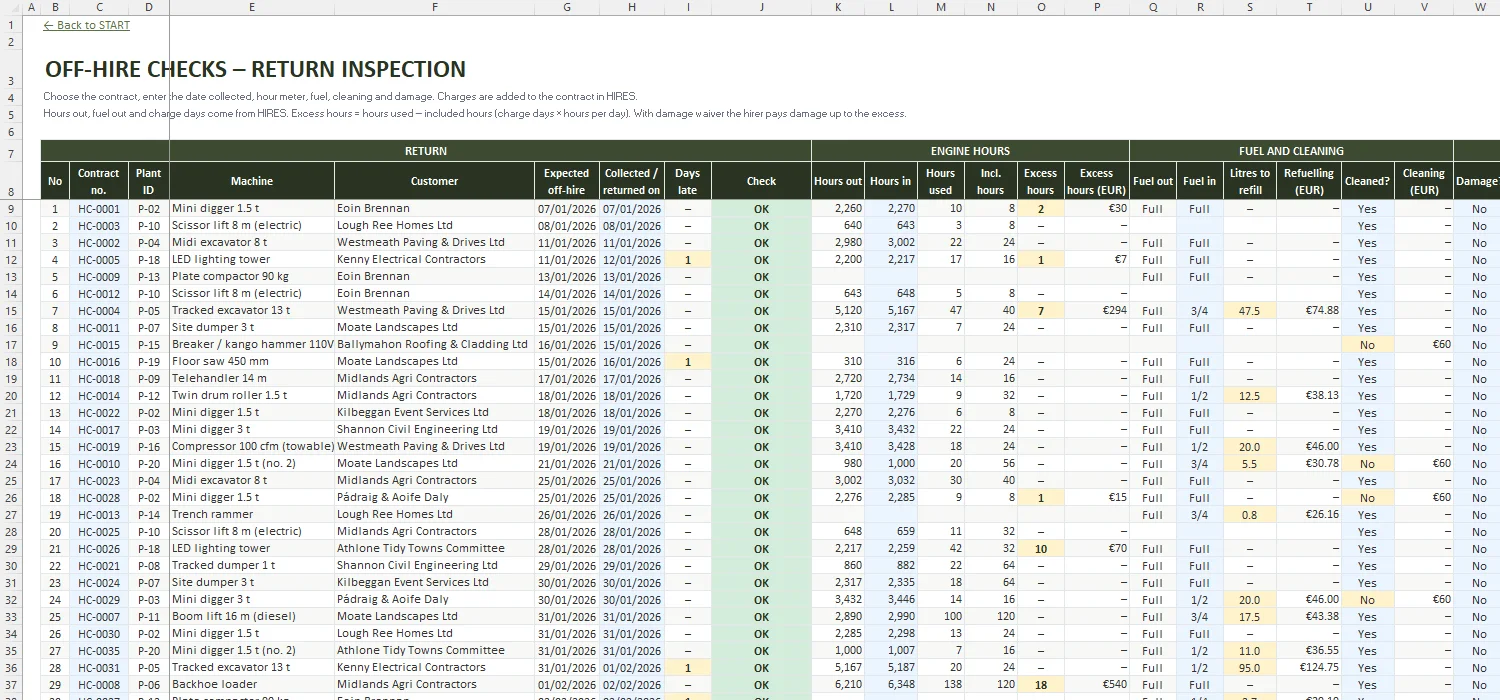
Task: Select the €74.88 refuelling charge
Action: tap(1309, 311)
